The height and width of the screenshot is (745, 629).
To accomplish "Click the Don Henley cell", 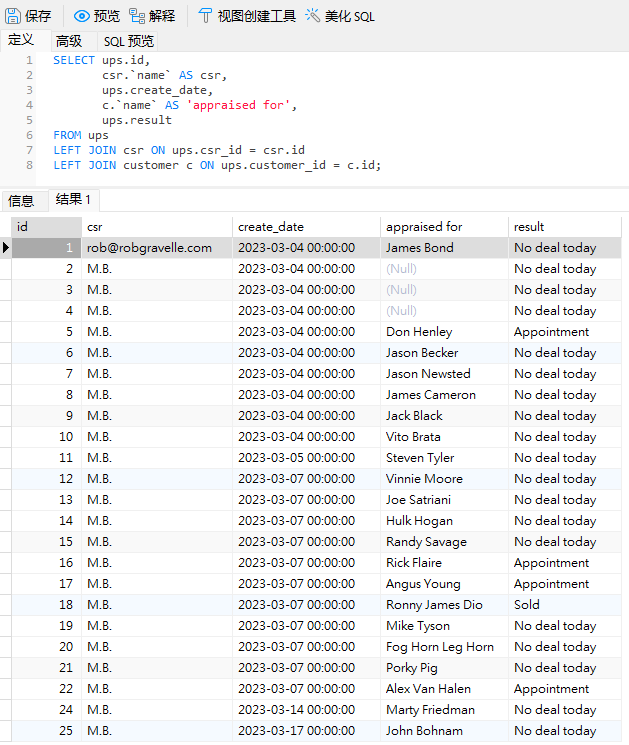I will point(444,332).
